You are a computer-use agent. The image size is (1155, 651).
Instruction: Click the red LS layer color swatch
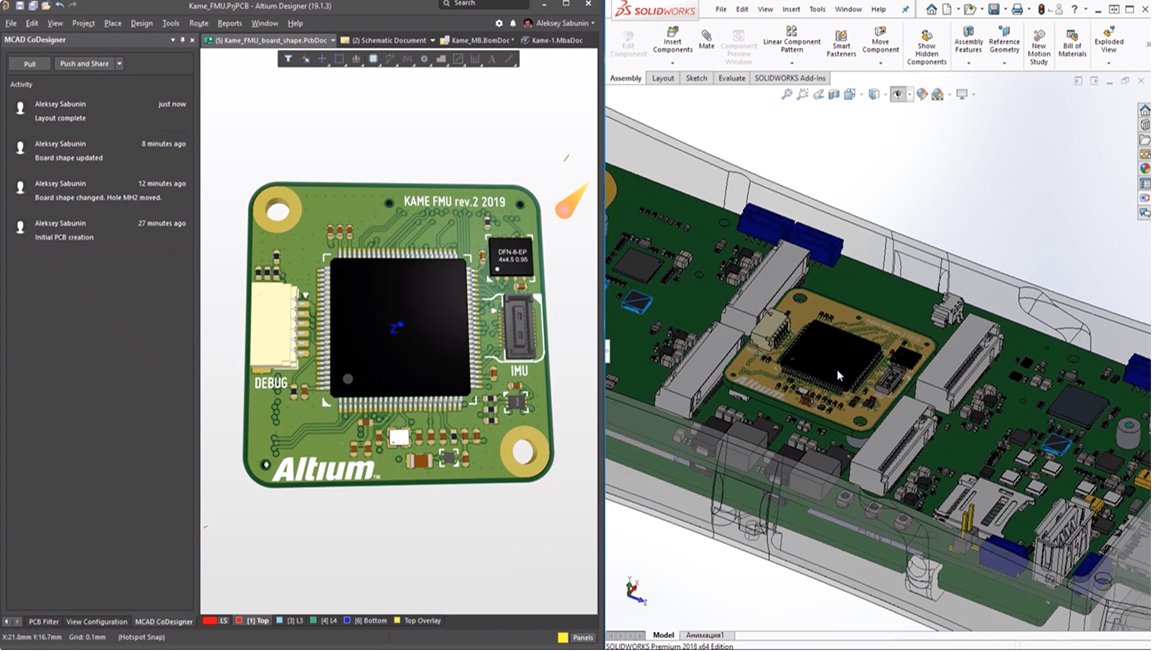click(210, 621)
